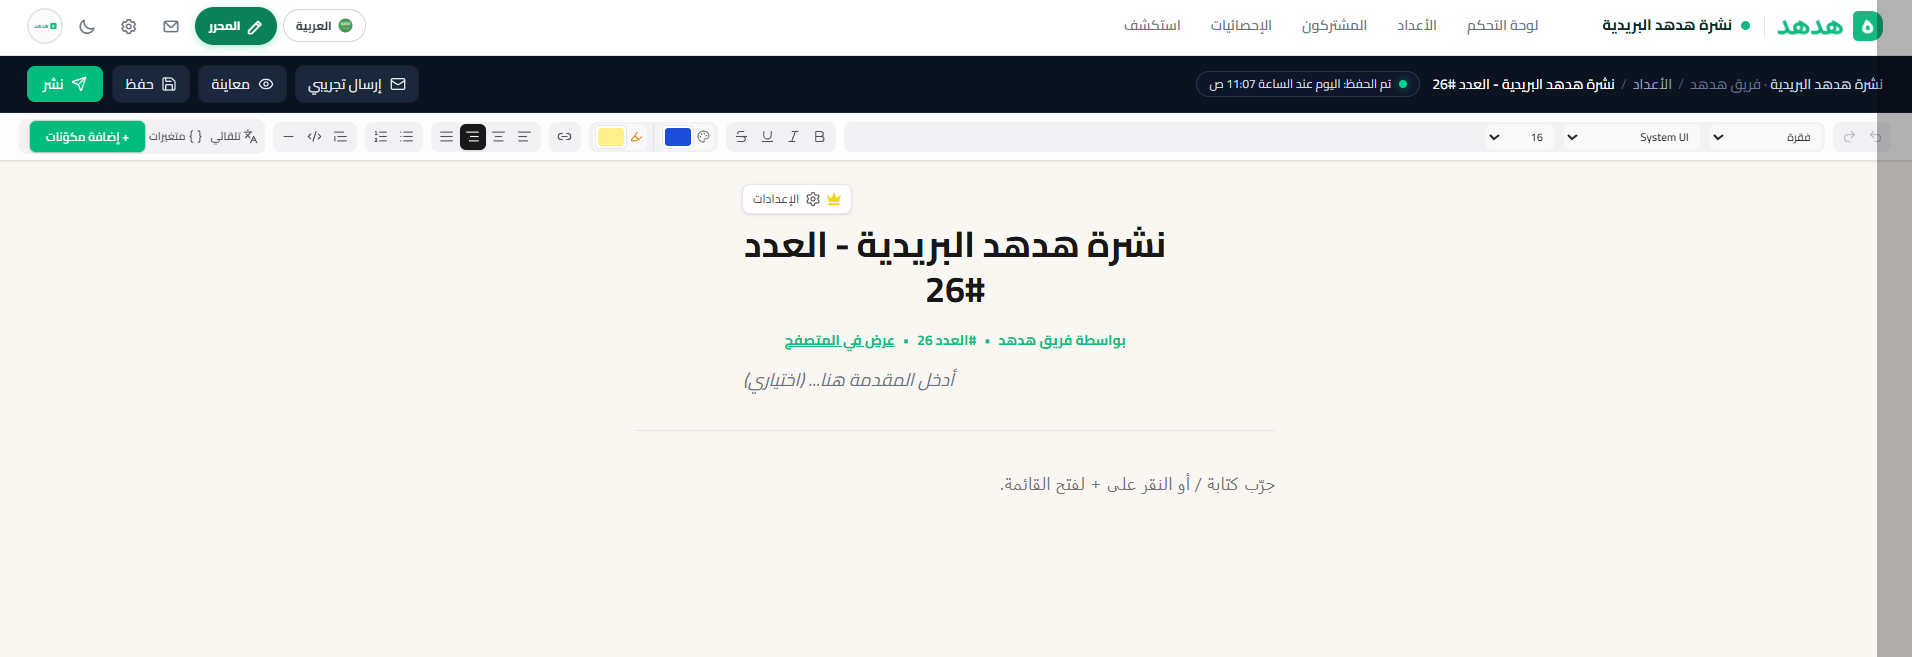Click the round profile avatar in the header
Image resolution: width=1912 pixels, height=657 pixels.
(45, 26)
